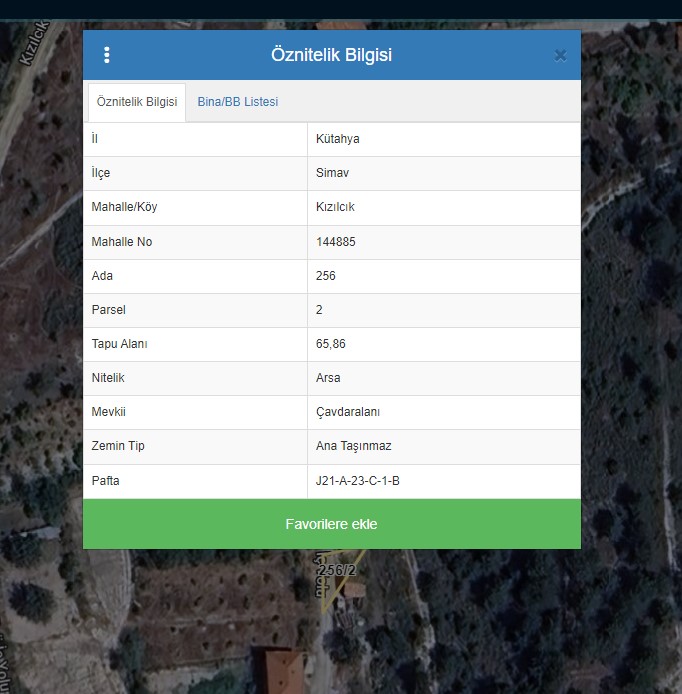
Task: Click the Parsel row value 2
Action: pos(319,310)
